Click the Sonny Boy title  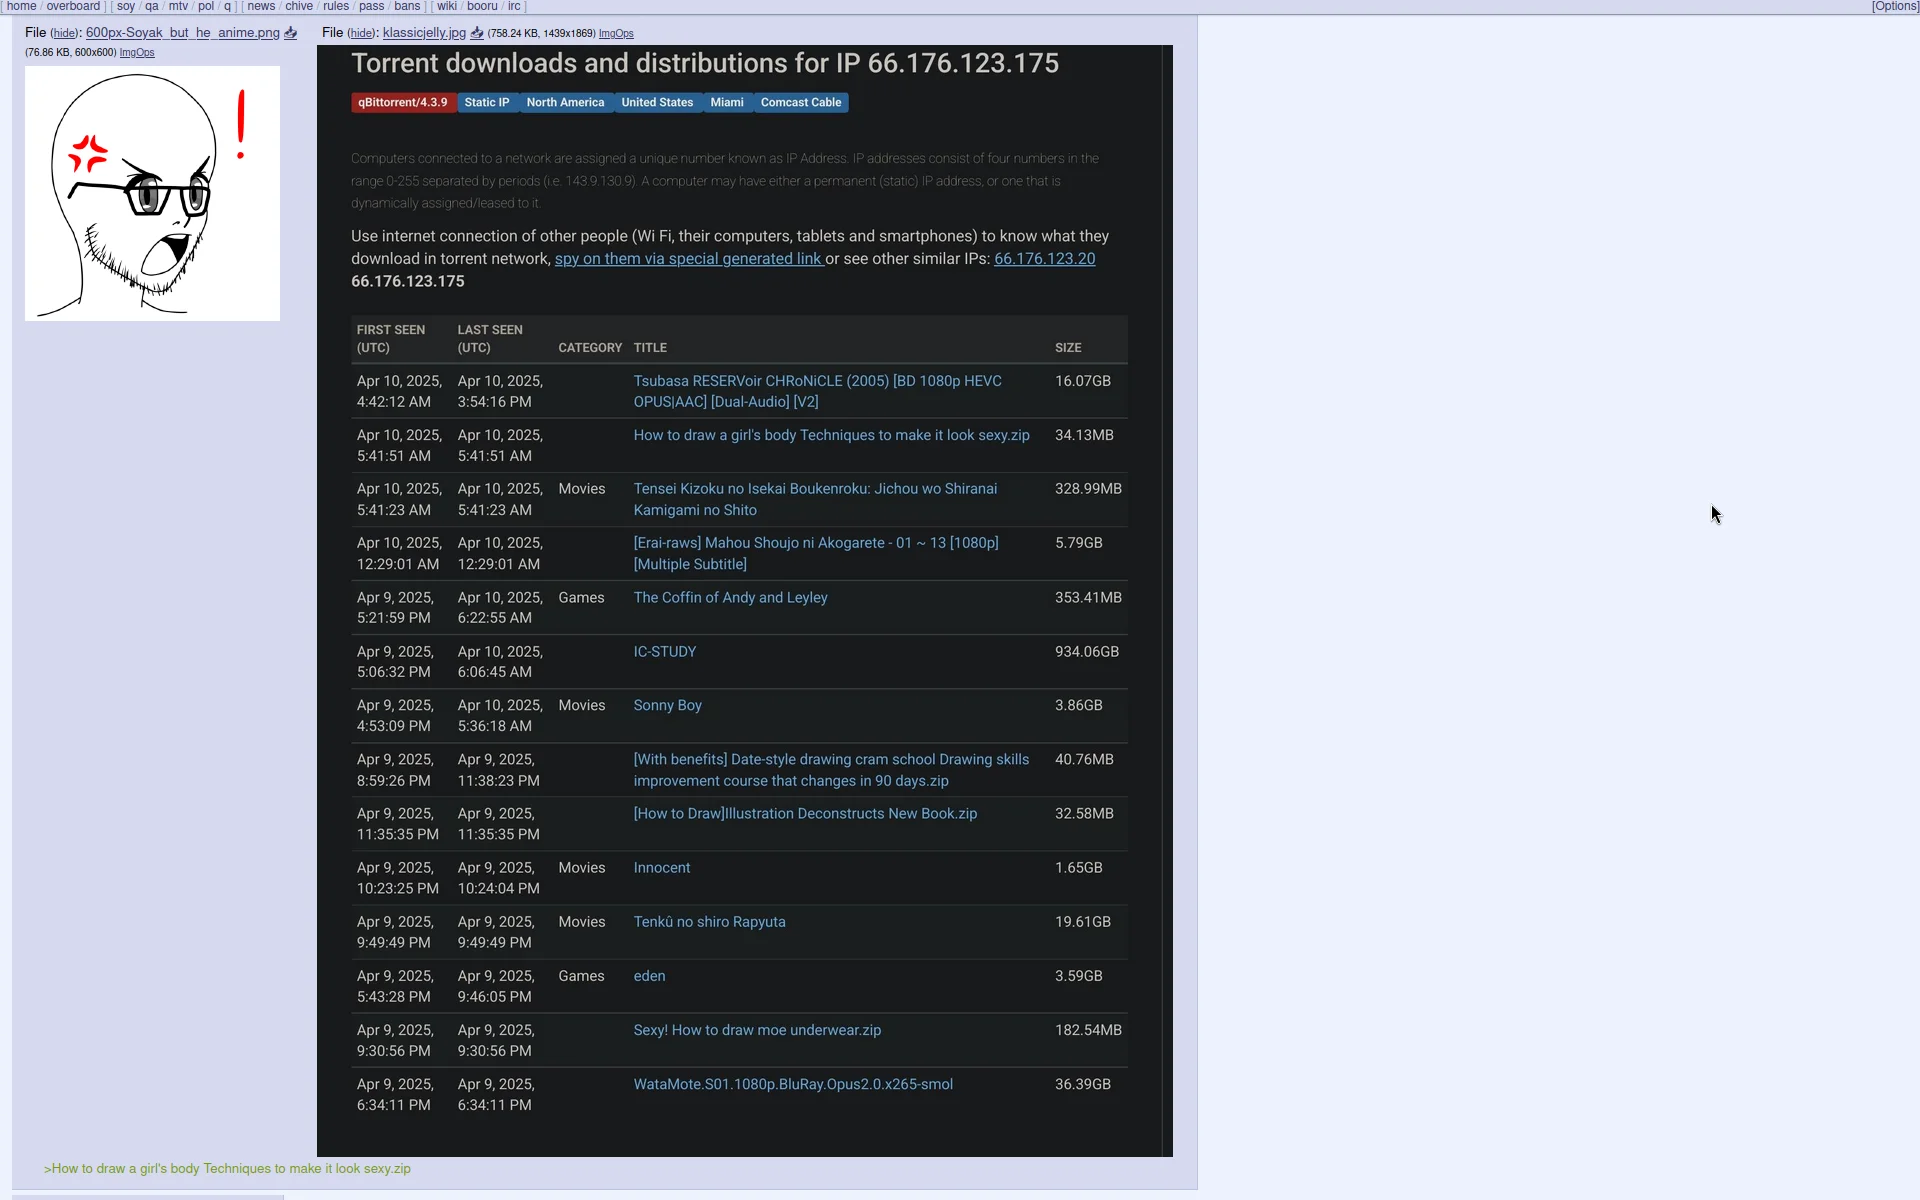point(667,706)
